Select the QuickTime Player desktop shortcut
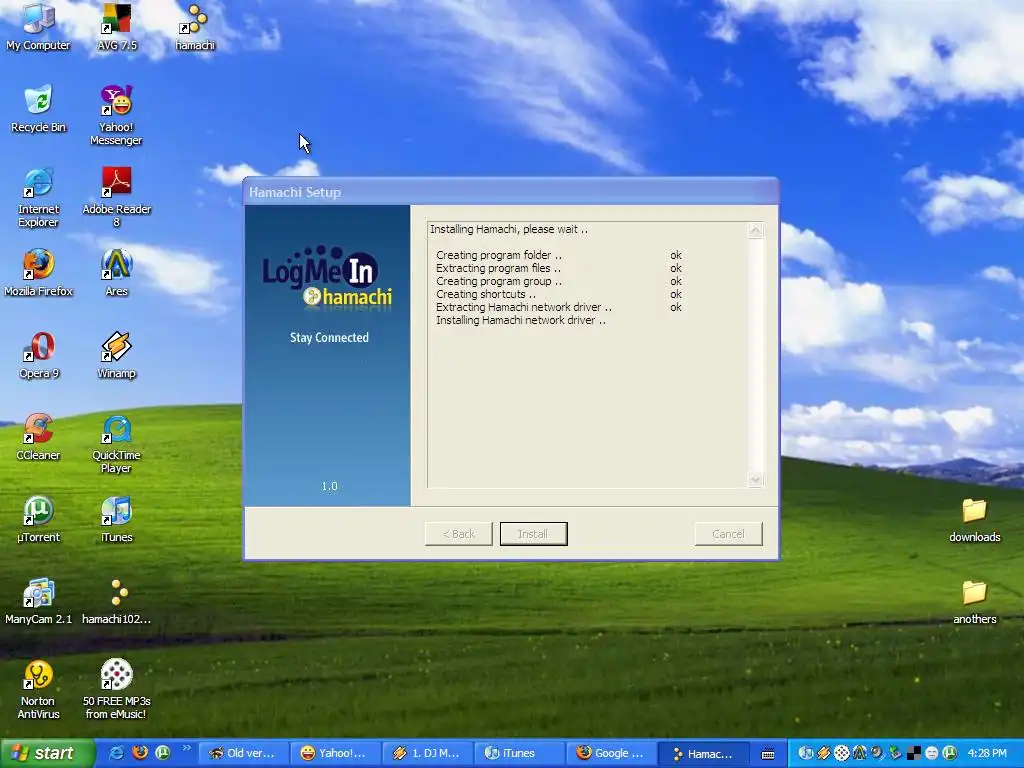The image size is (1024, 768). pos(116,443)
